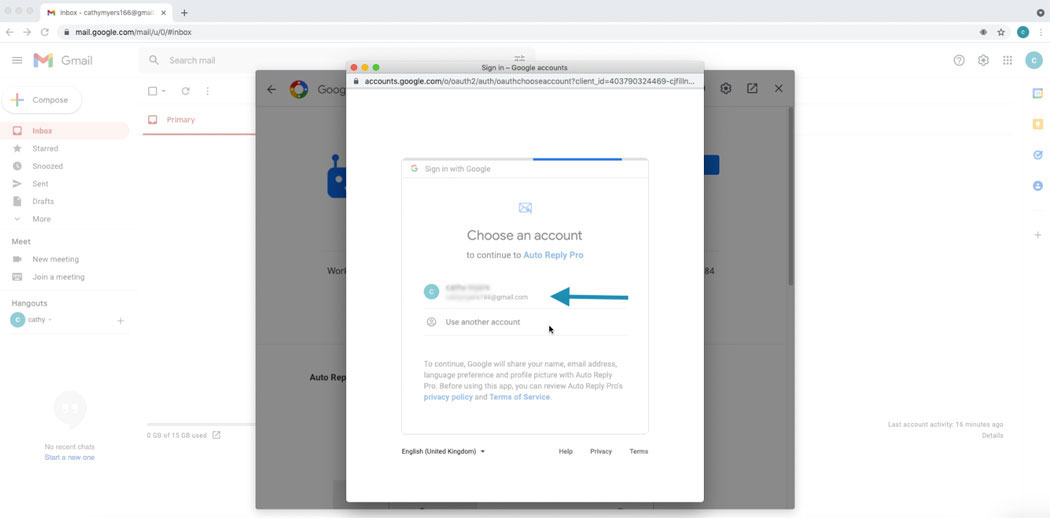1050x518 pixels.
Task: Open Marketplace dialog settings gear
Action: point(725,88)
